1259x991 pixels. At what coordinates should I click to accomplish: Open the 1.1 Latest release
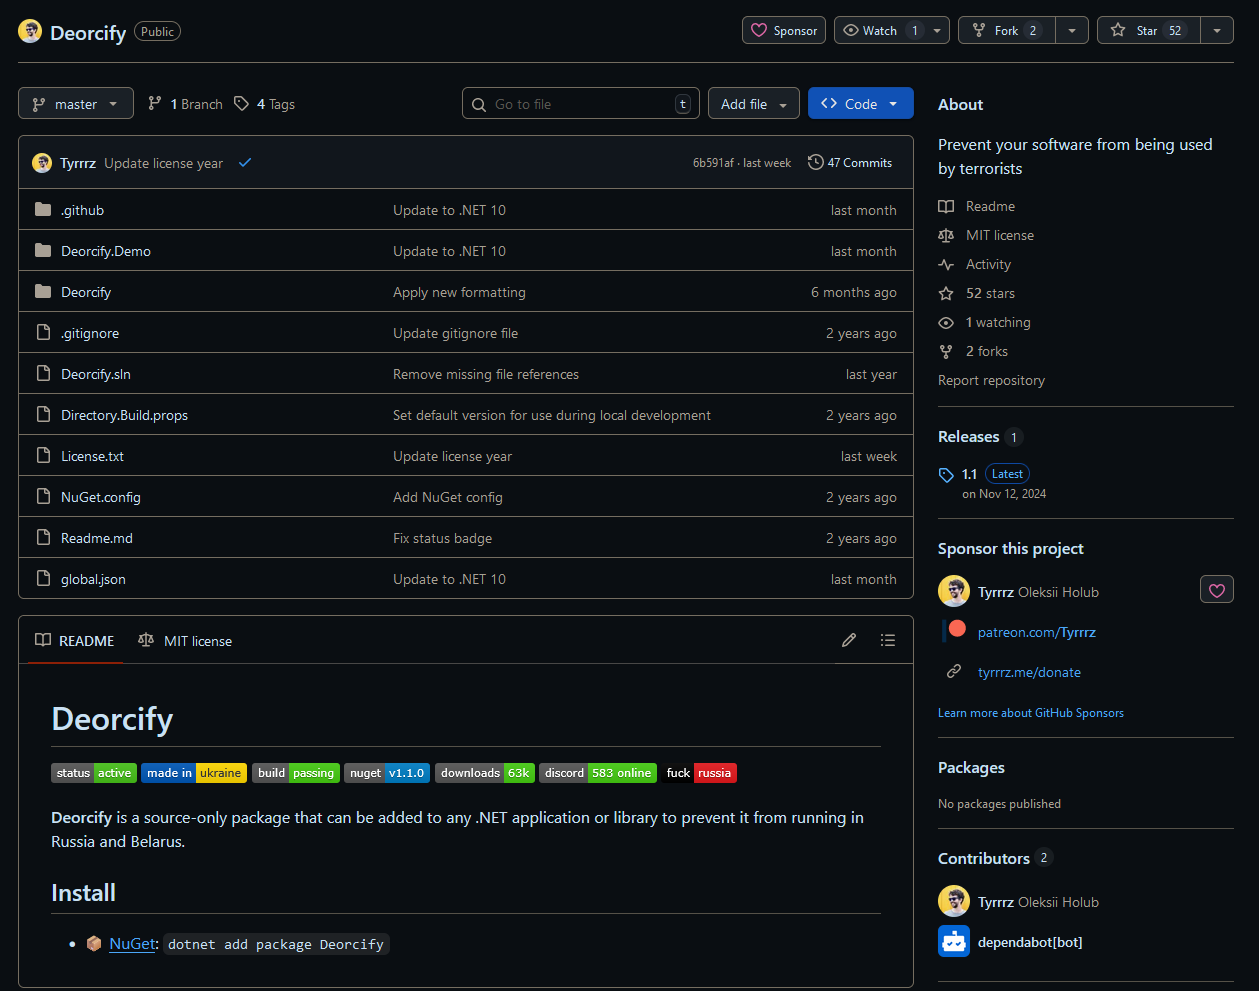[995, 474]
